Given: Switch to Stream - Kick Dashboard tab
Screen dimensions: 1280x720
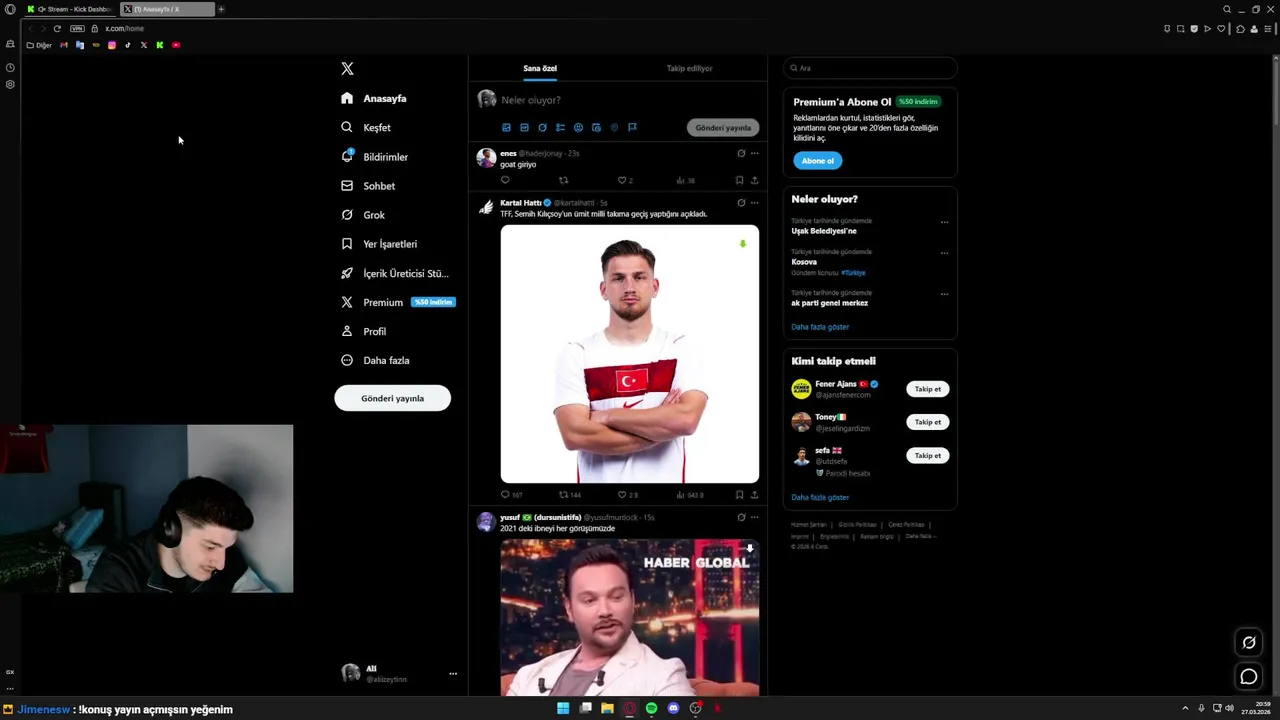Looking at the screenshot, I should (x=69, y=9).
